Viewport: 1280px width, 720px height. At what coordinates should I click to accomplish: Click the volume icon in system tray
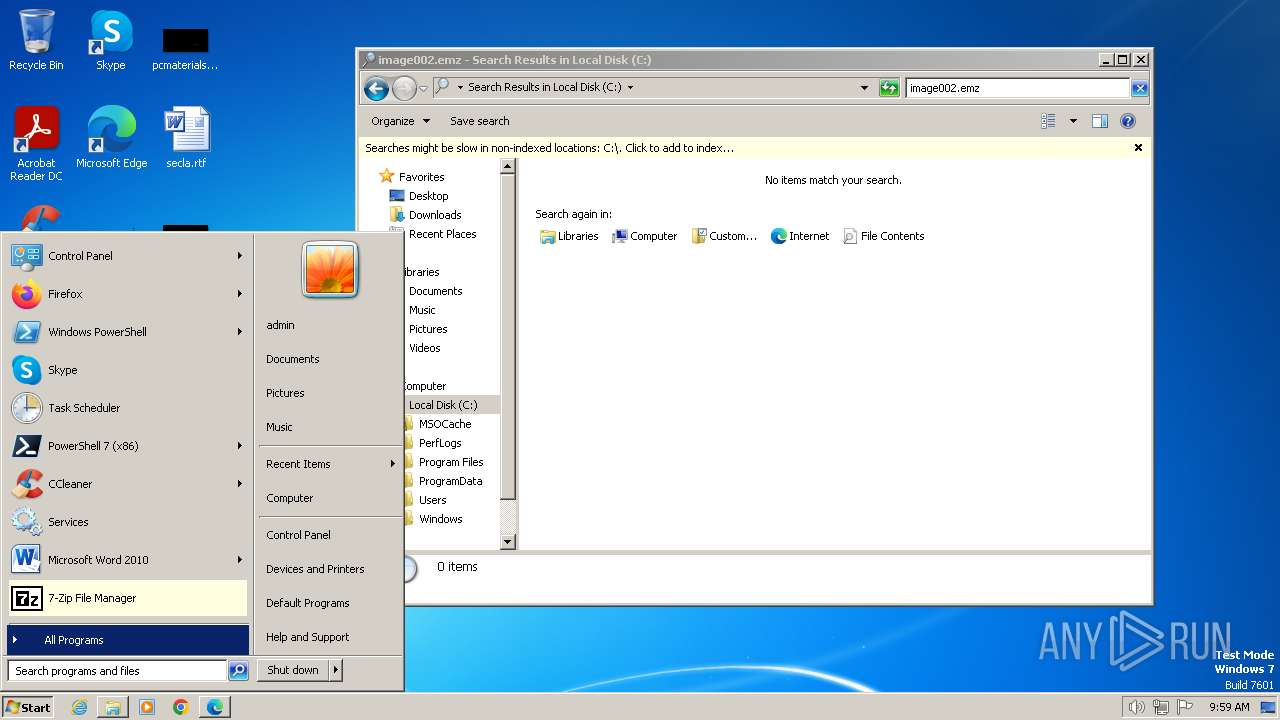[x=1136, y=707]
